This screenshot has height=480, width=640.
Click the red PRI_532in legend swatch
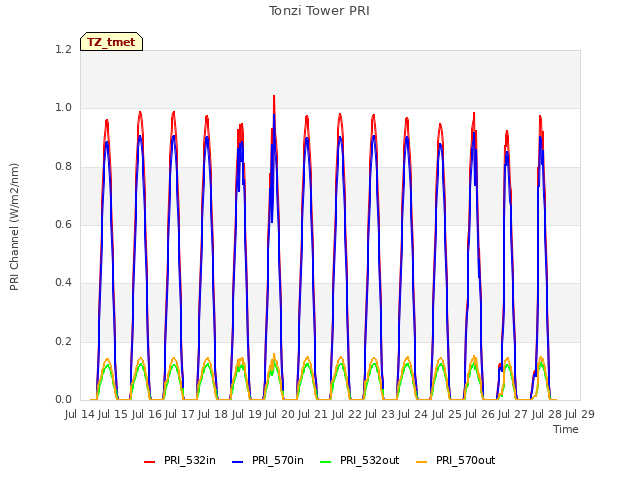pyautogui.click(x=149, y=462)
